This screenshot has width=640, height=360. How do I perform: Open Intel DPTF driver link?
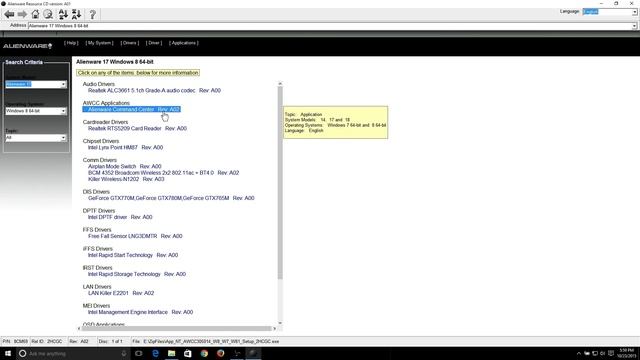(x=120, y=217)
